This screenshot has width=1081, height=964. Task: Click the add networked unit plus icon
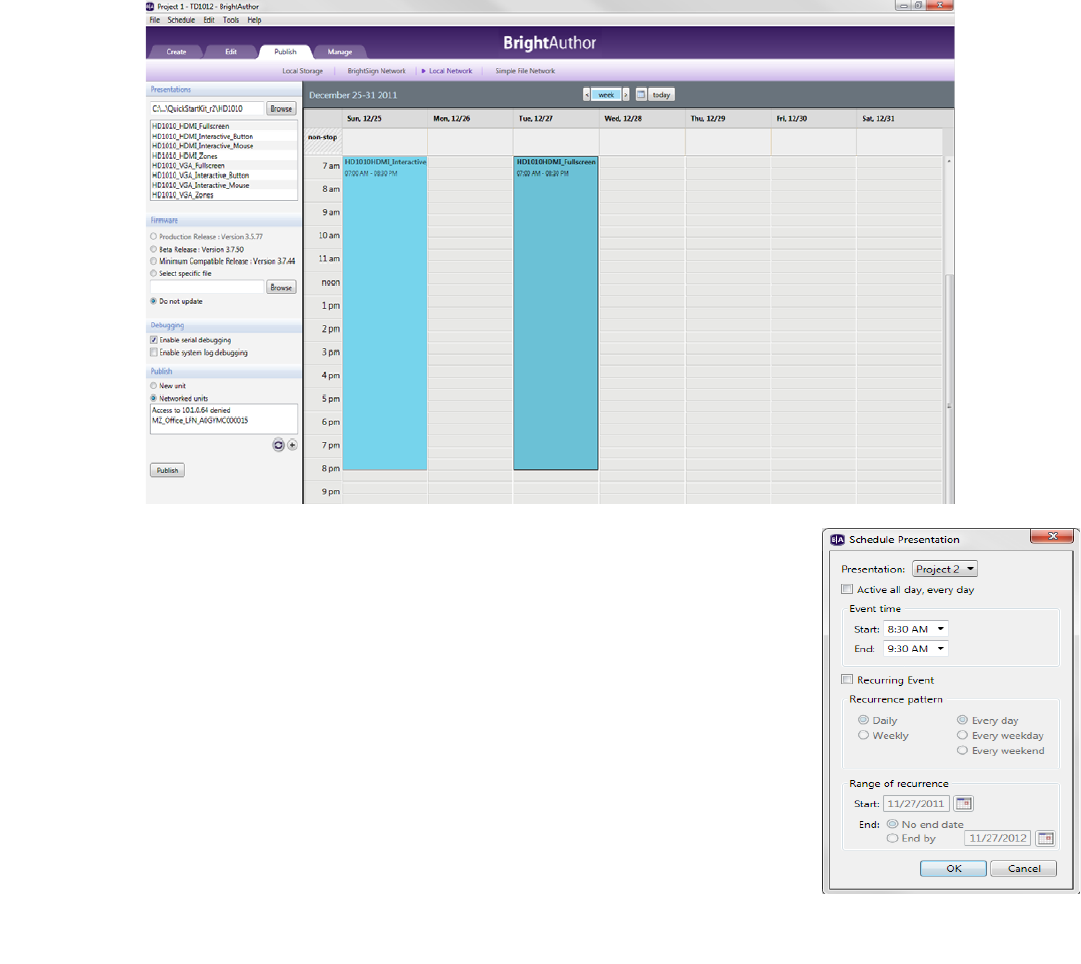(x=292, y=445)
